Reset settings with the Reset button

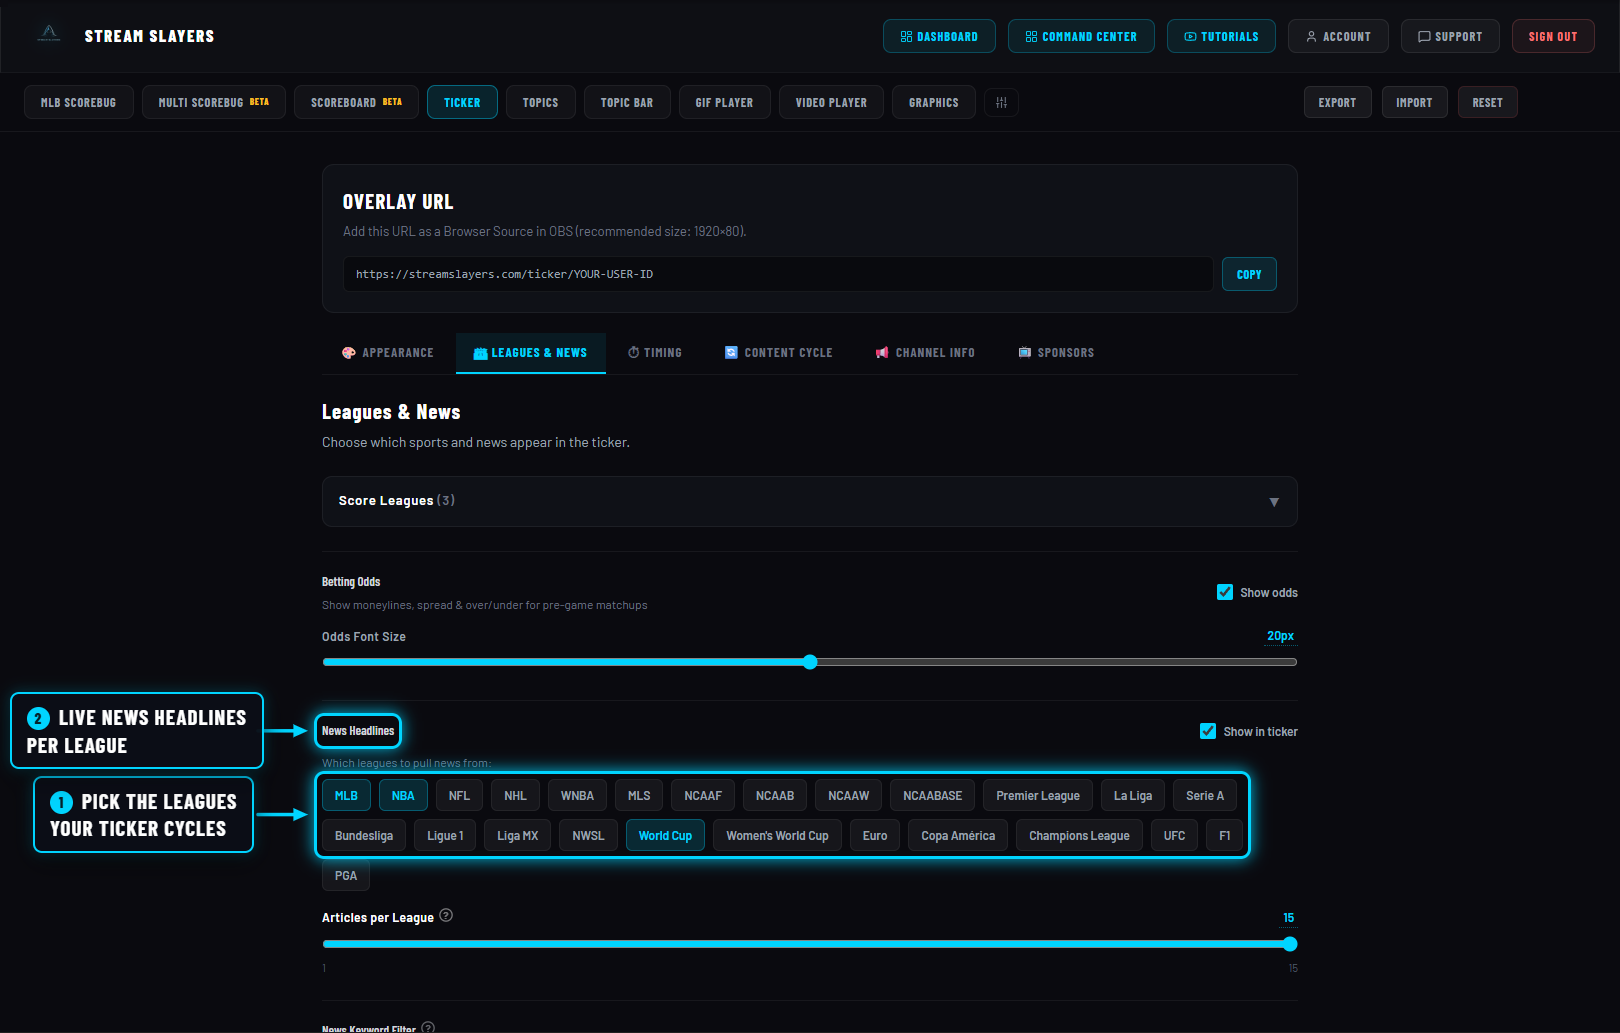(x=1487, y=102)
